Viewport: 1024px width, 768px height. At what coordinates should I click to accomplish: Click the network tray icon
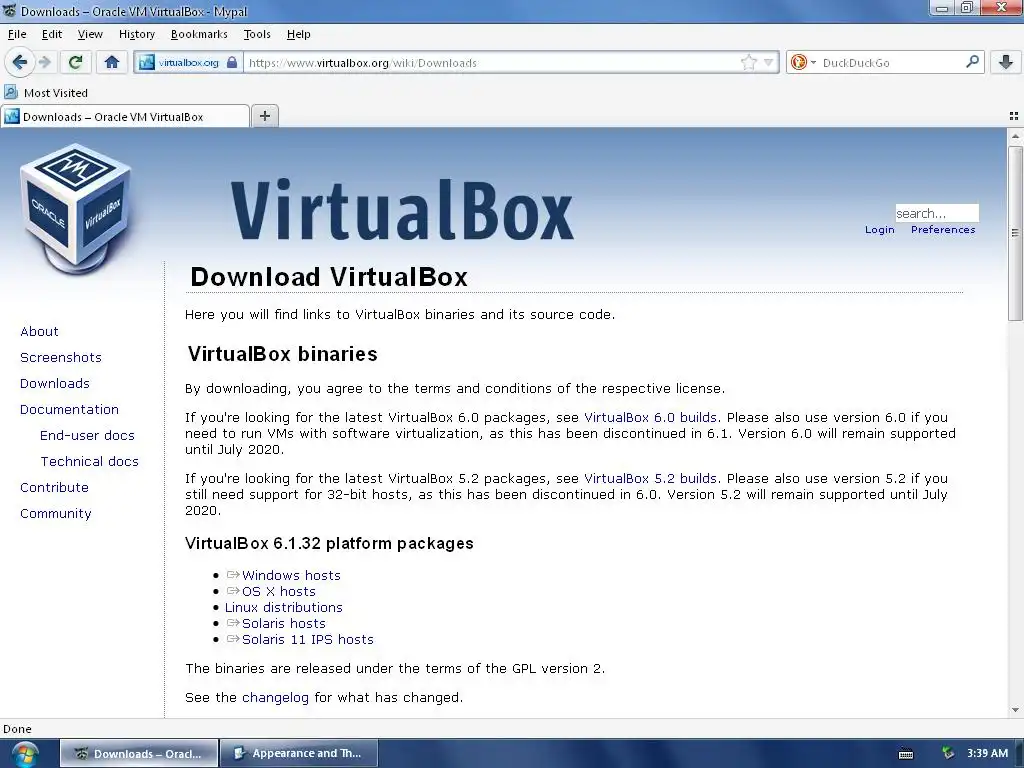pos(948,753)
